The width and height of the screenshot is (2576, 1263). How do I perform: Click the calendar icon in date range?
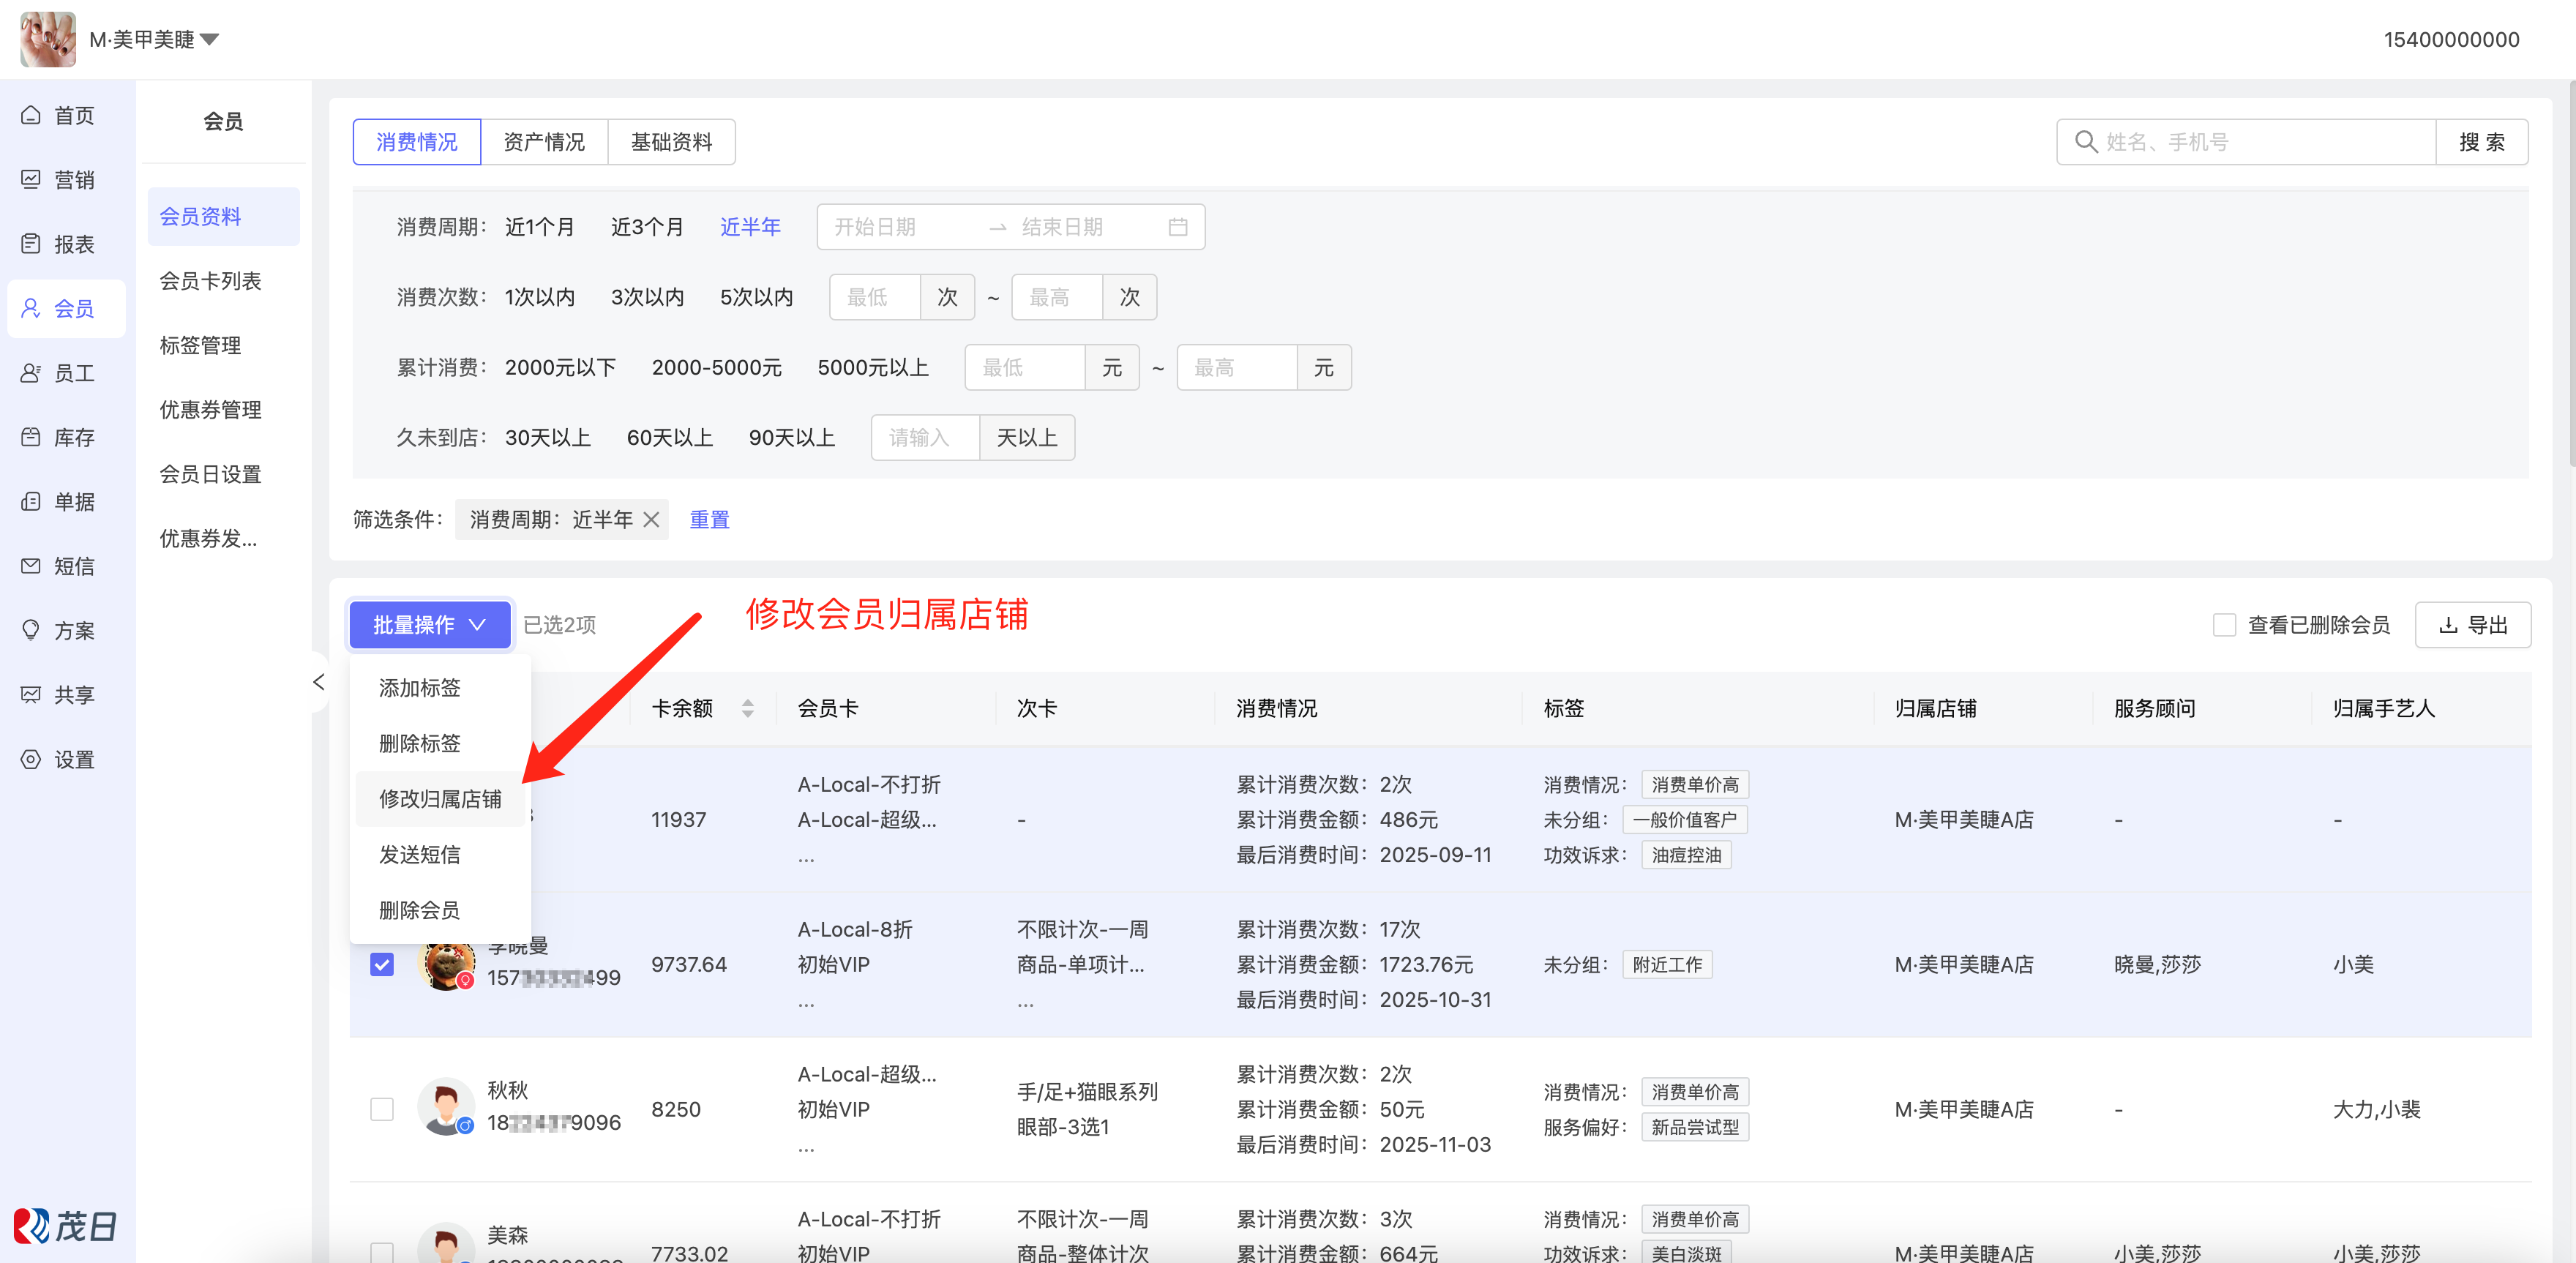tap(1178, 227)
